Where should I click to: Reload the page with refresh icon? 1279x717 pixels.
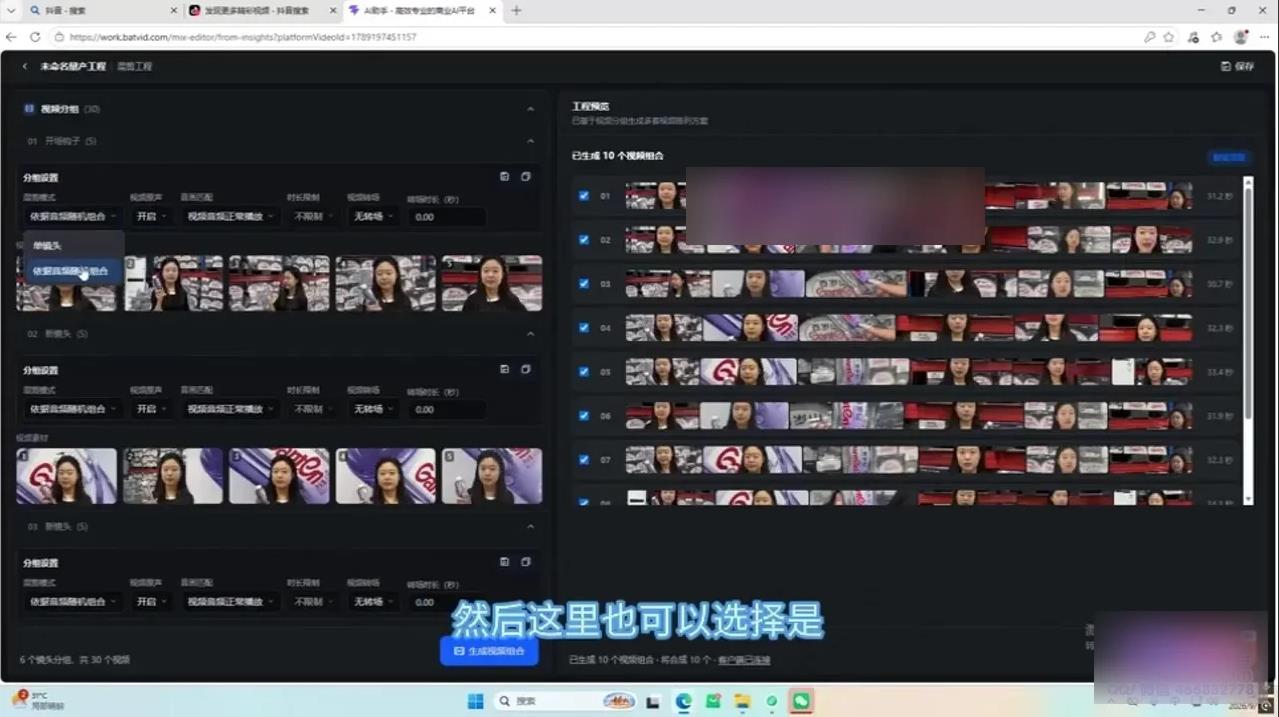point(35,37)
